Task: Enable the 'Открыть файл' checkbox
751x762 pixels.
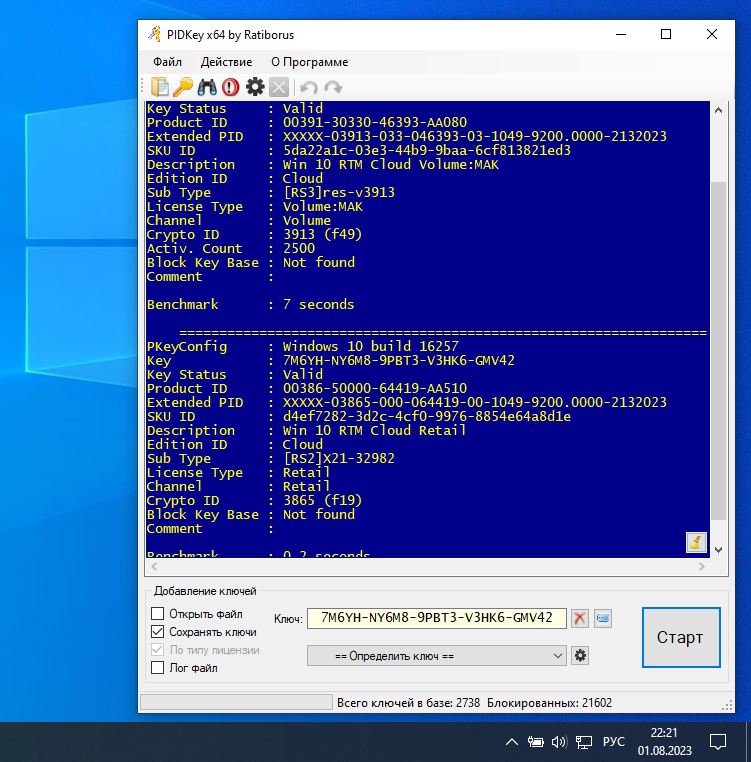Action: [157, 614]
